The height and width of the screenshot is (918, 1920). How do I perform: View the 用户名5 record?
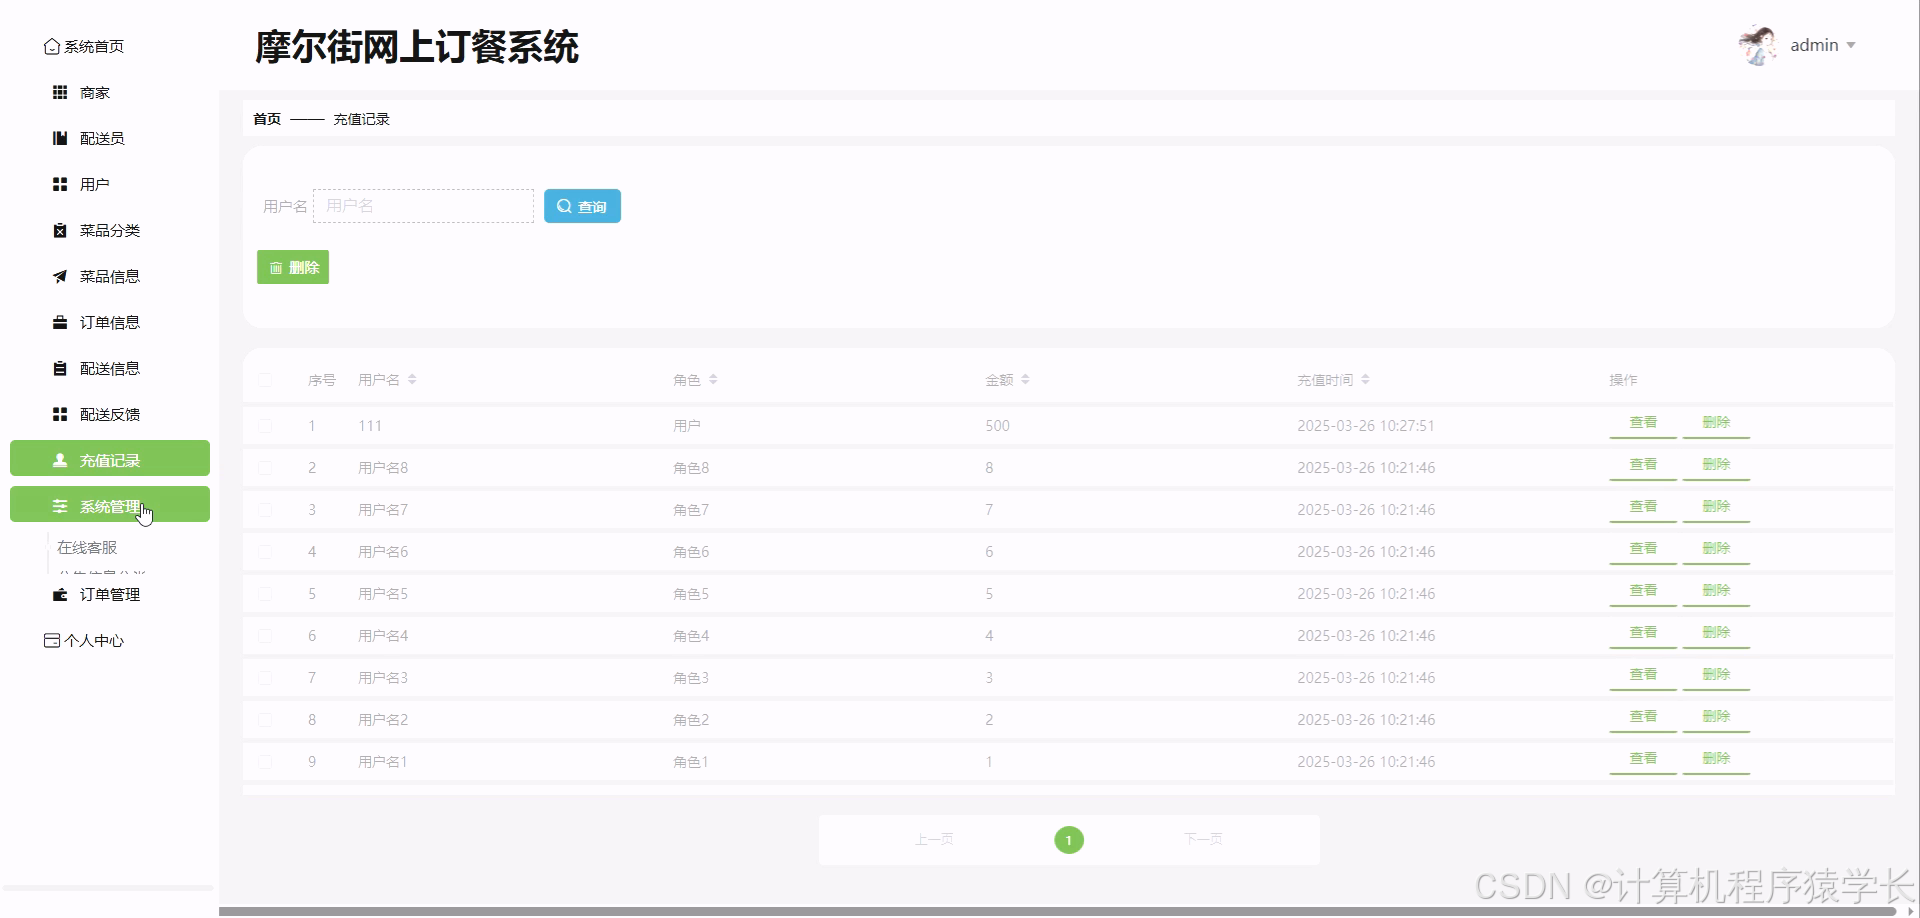[1643, 592]
